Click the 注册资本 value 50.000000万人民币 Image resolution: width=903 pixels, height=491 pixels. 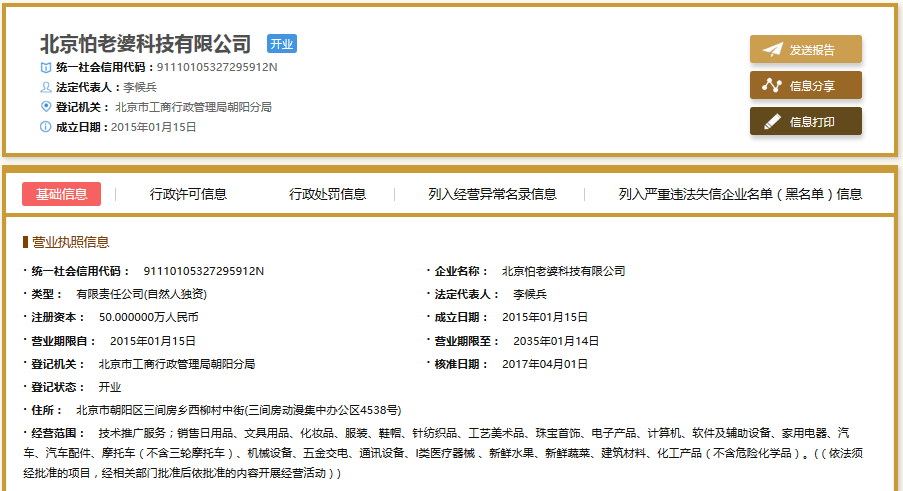click(x=148, y=317)
